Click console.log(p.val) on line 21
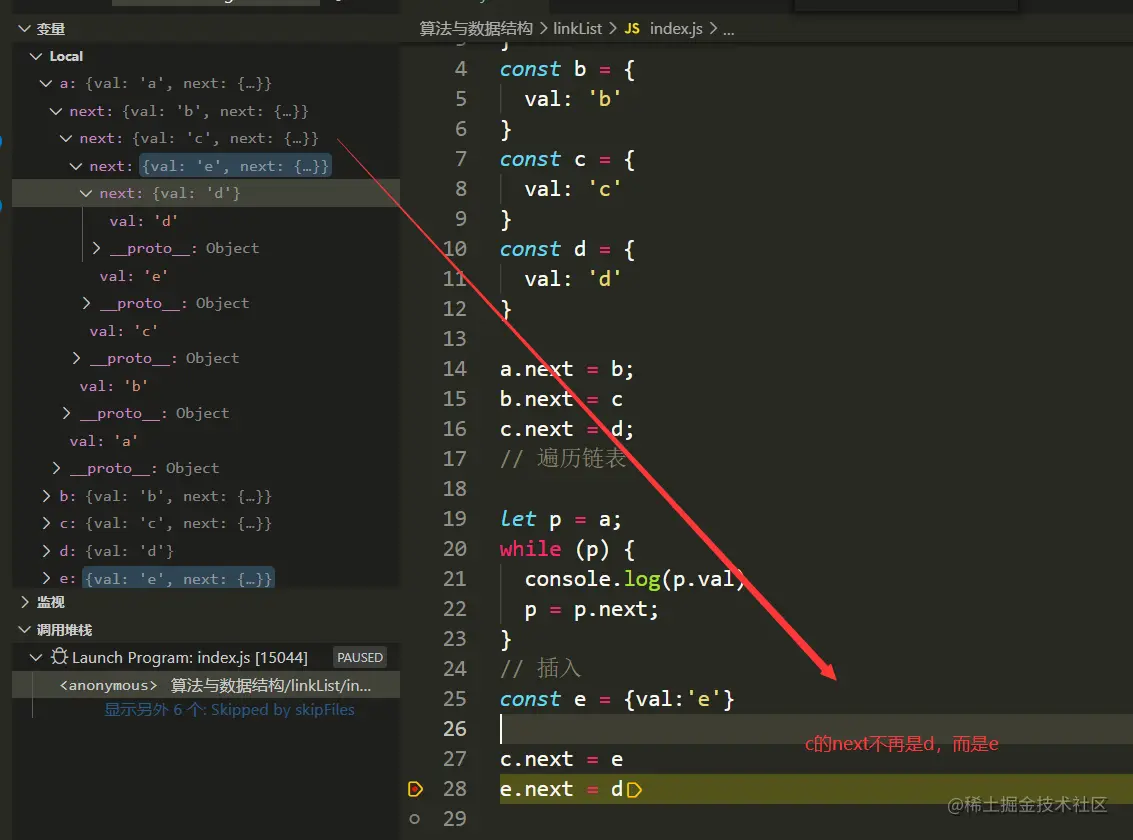The image size is (1133, 840). pyautogui.click(x=634, y=579)
